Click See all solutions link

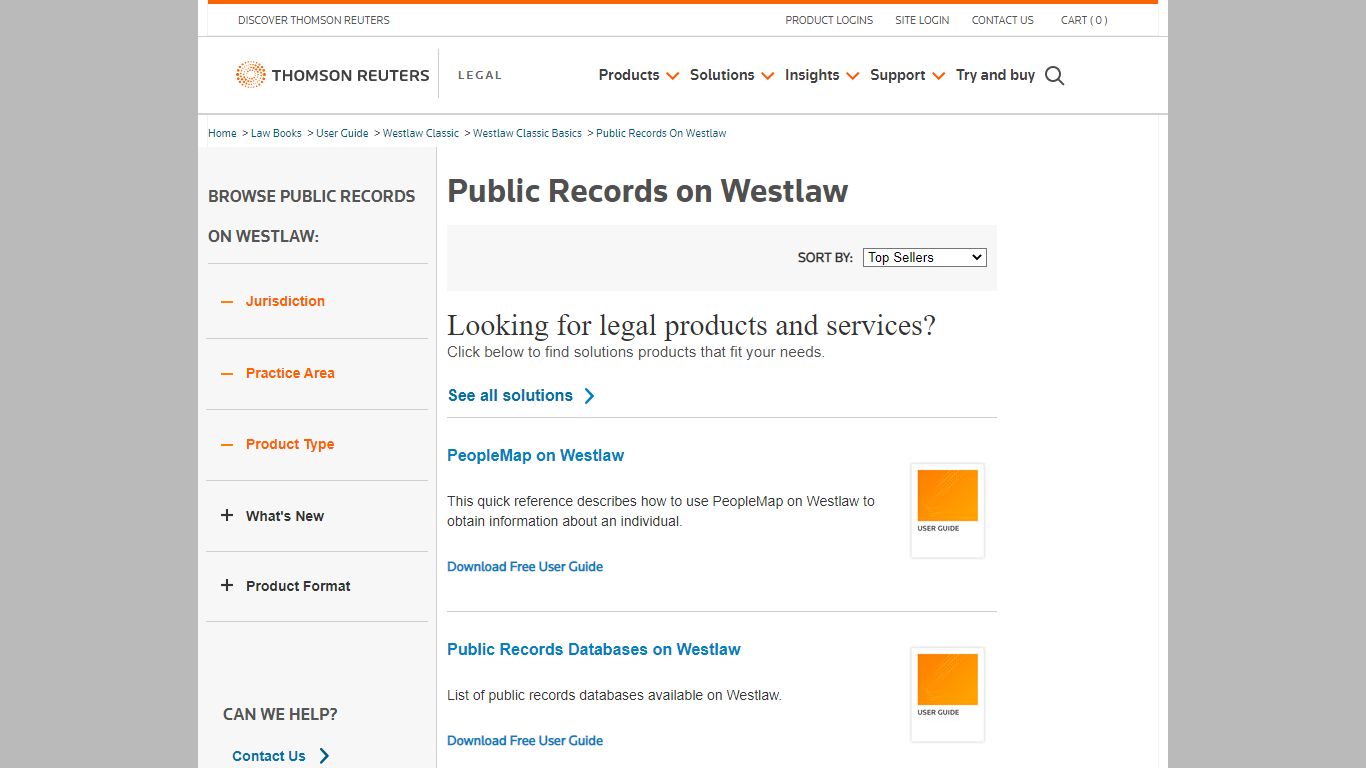[510, 396]
